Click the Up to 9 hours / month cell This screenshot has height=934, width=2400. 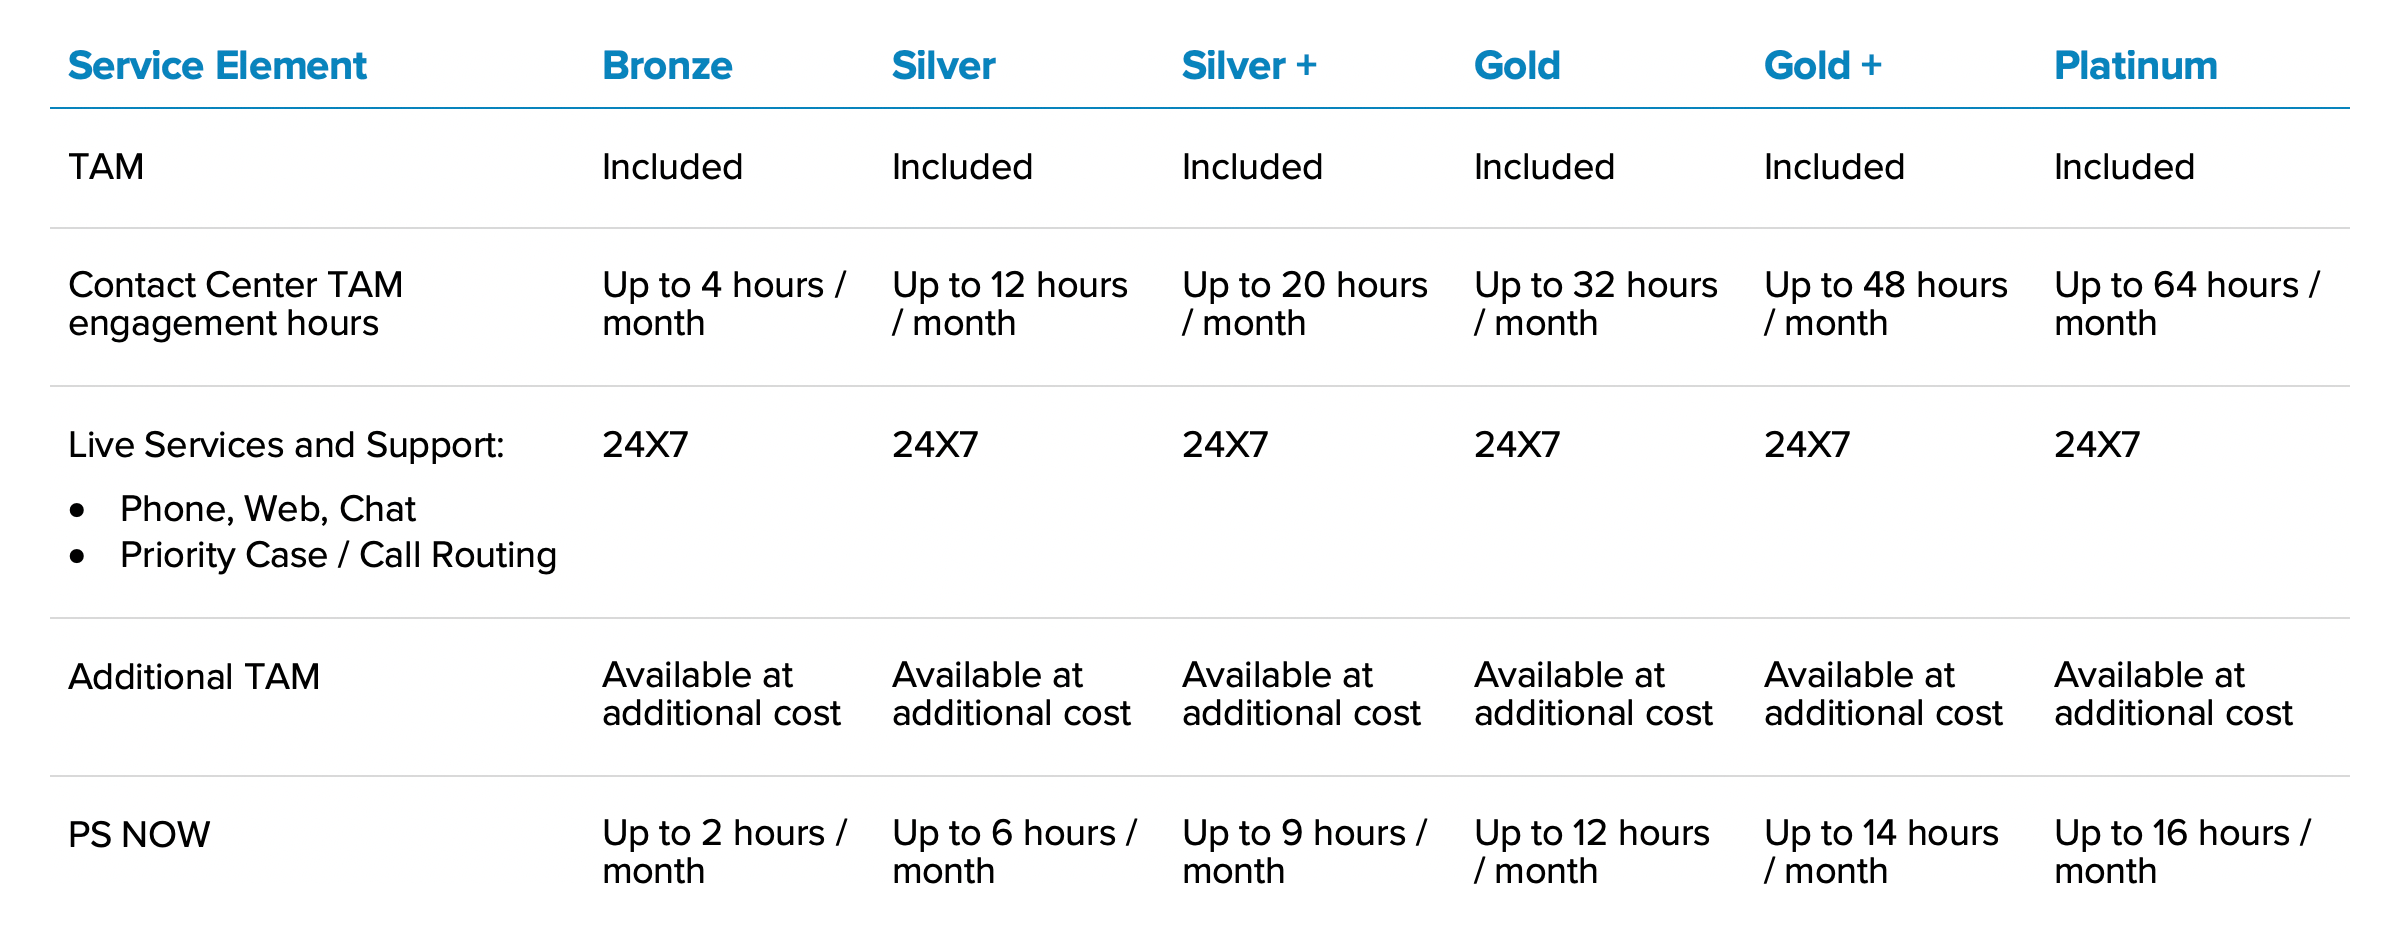[1304, 852]
